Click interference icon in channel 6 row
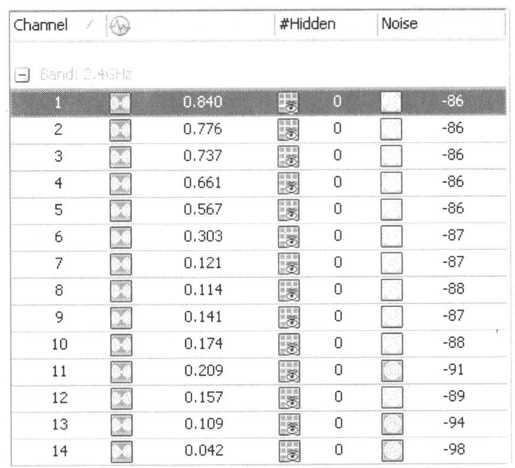 [120, 237]
